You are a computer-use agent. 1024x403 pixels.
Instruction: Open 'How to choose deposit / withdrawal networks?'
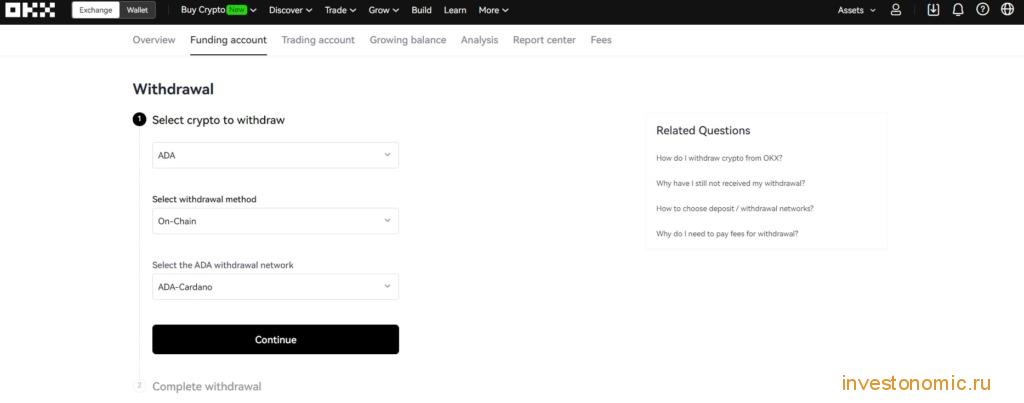tap(735, 208)
